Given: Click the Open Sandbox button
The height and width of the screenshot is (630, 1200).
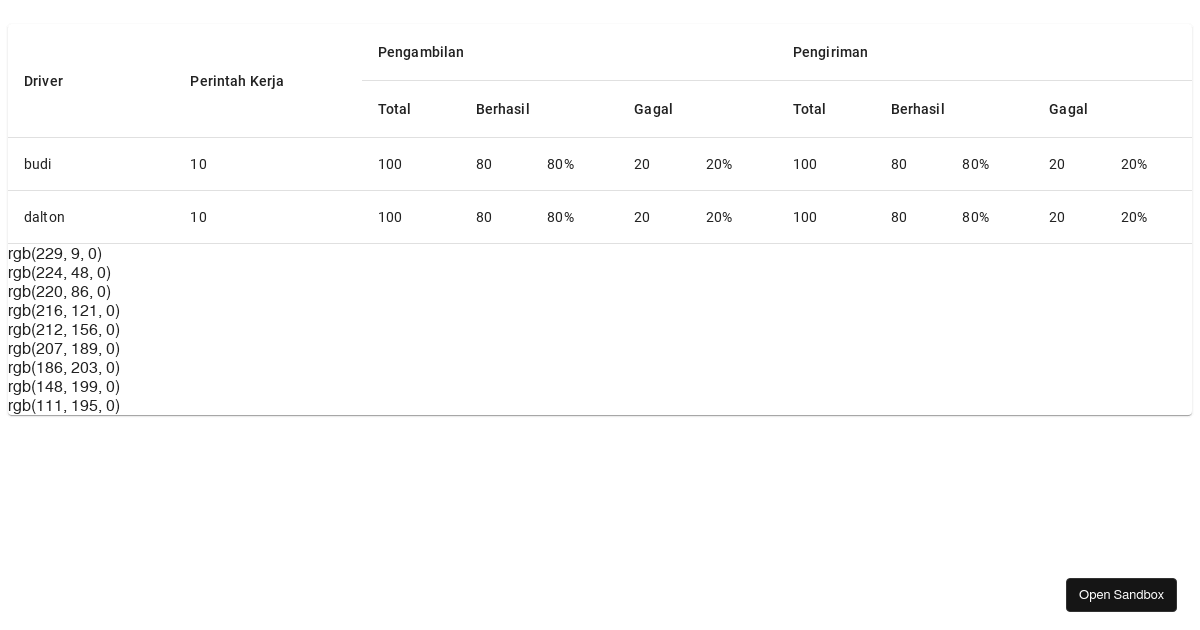Looking at the screenshot, I should pyautogui.click(x=1121, y=595).
